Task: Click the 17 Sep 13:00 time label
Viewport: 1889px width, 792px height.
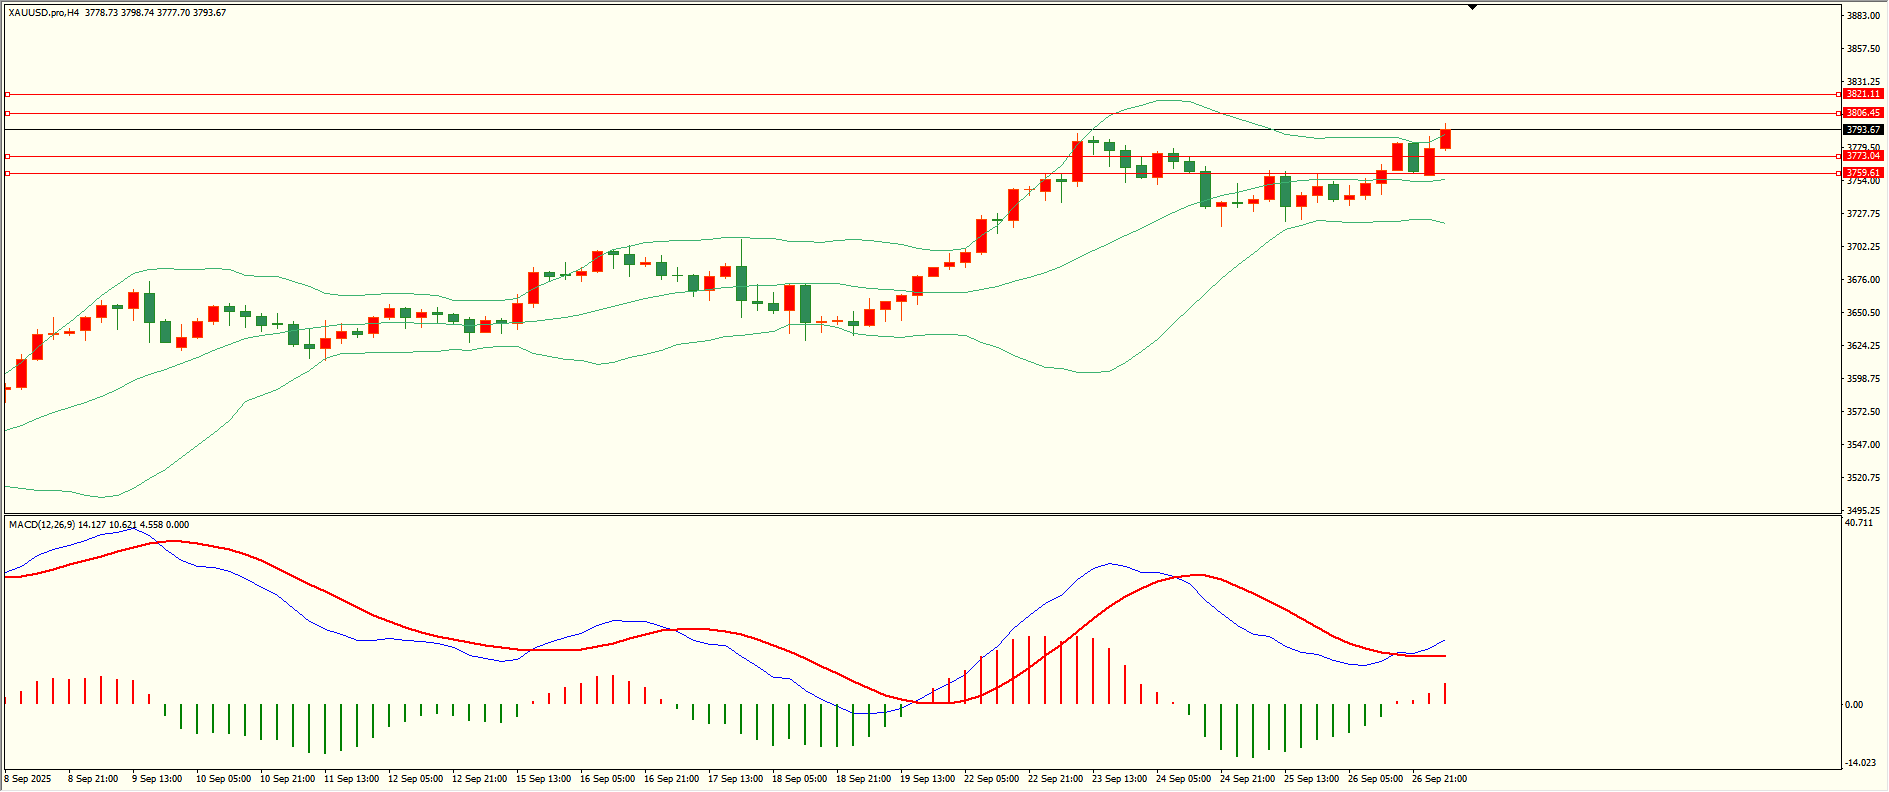Action: click(736, 779)
